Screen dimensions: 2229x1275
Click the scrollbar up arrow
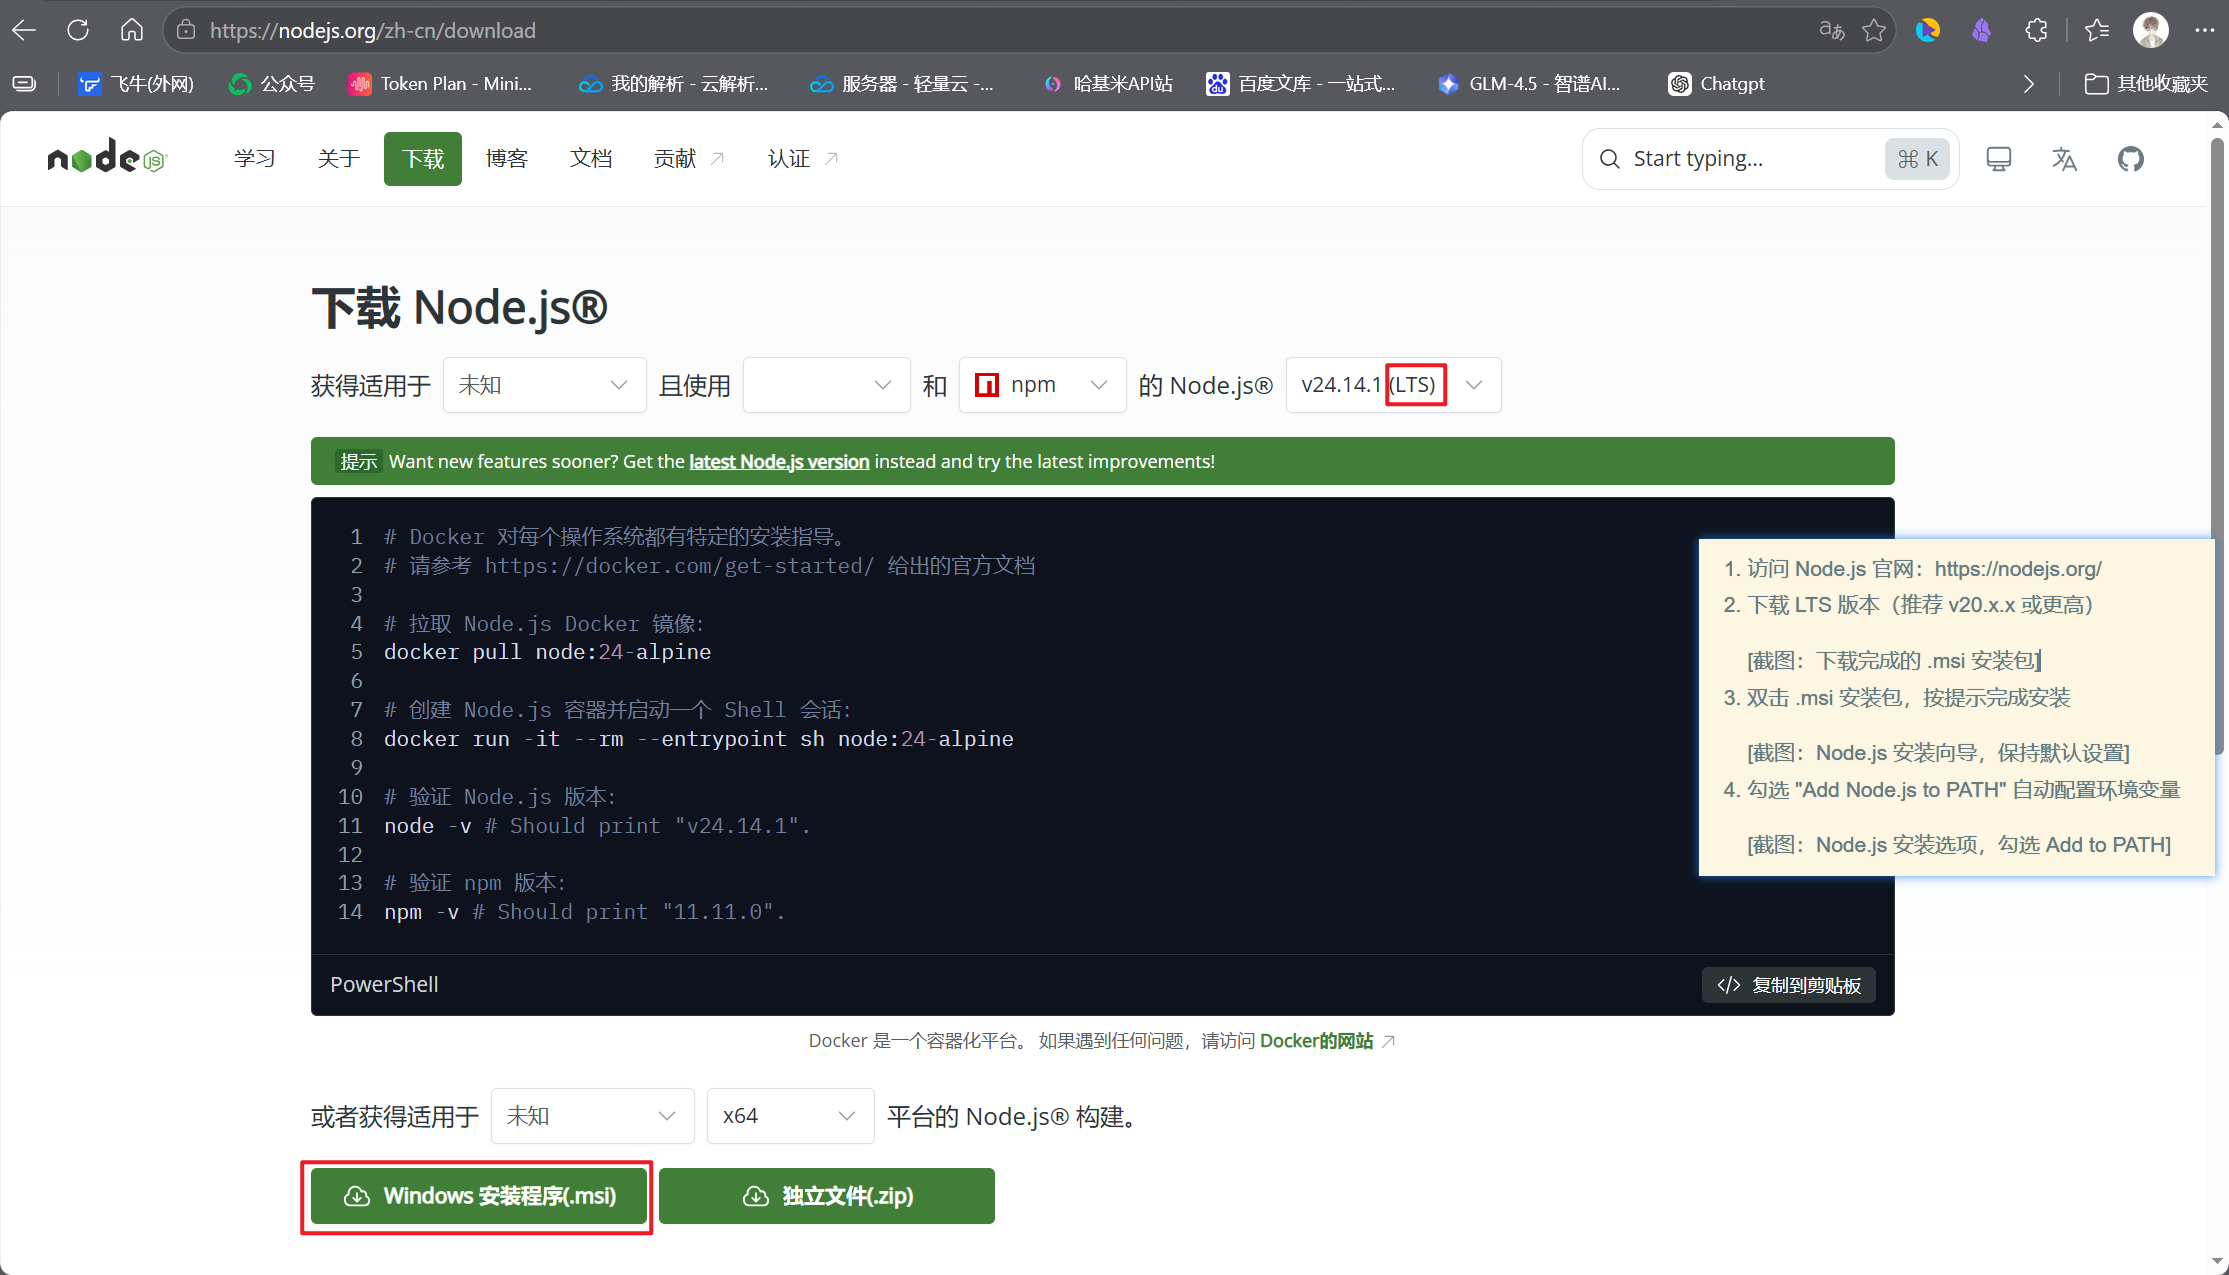(x=2218, y=124)
